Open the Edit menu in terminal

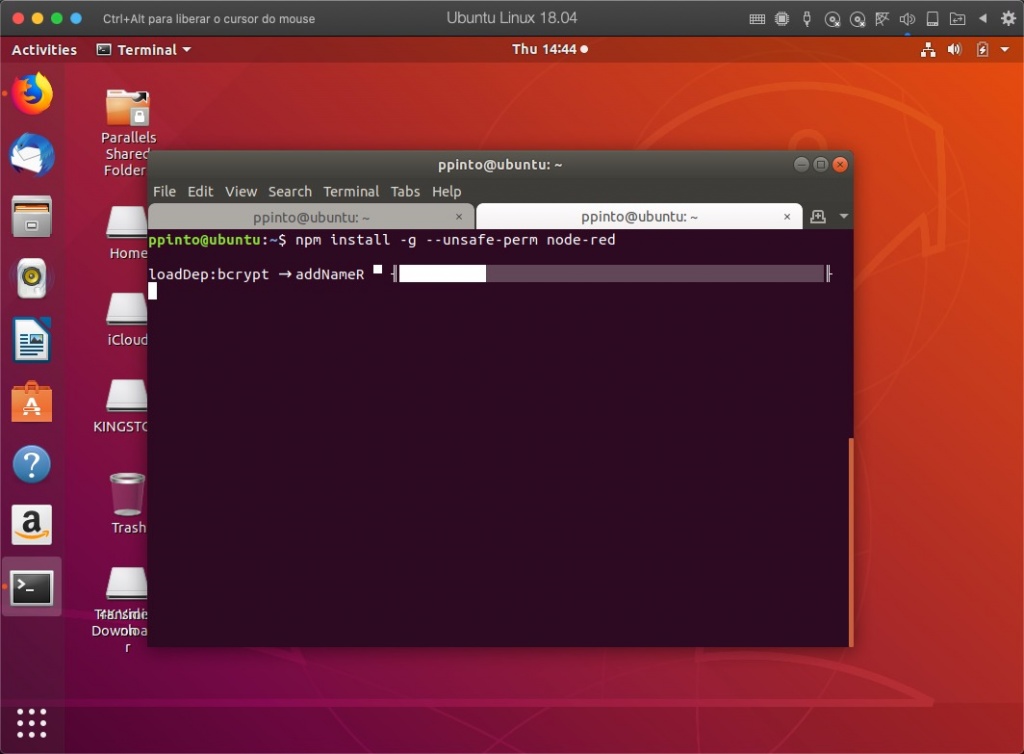[x=200, y=191]
